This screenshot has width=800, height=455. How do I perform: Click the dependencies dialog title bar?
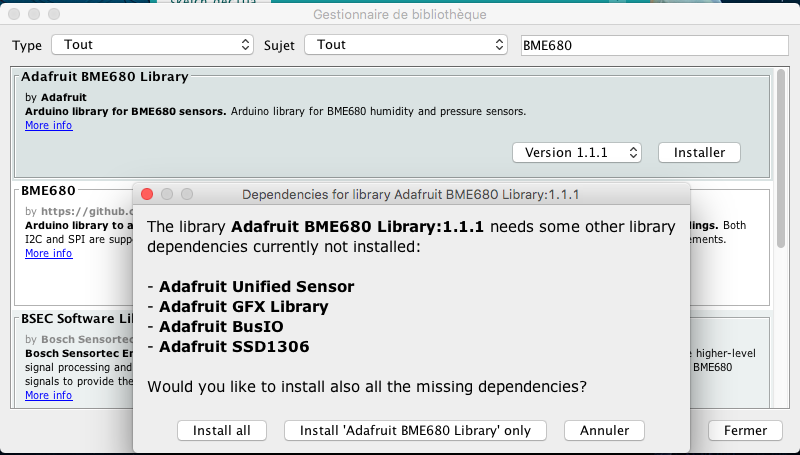pyautogui.click(x=411, y=193)
